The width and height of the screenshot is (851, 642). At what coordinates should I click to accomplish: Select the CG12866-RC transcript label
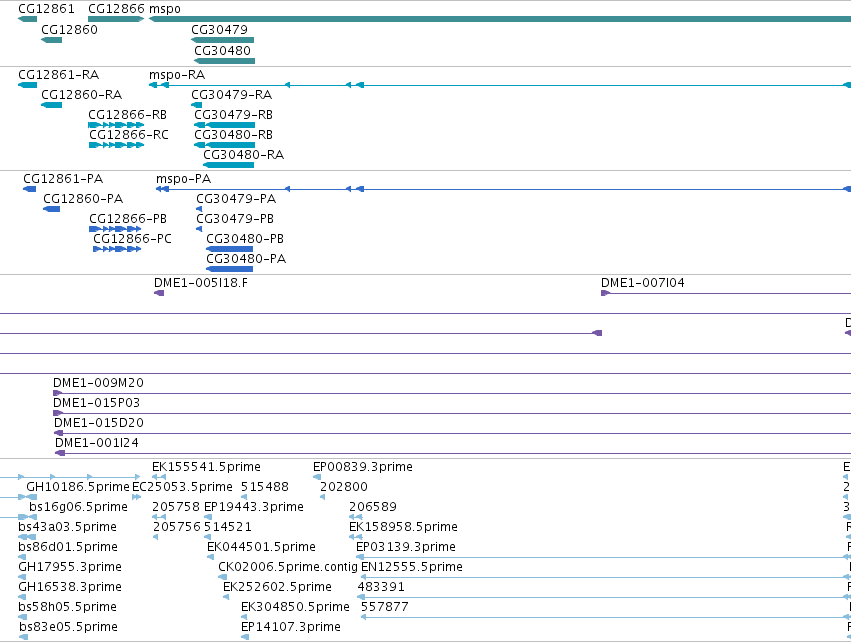(x=129, y=135)
